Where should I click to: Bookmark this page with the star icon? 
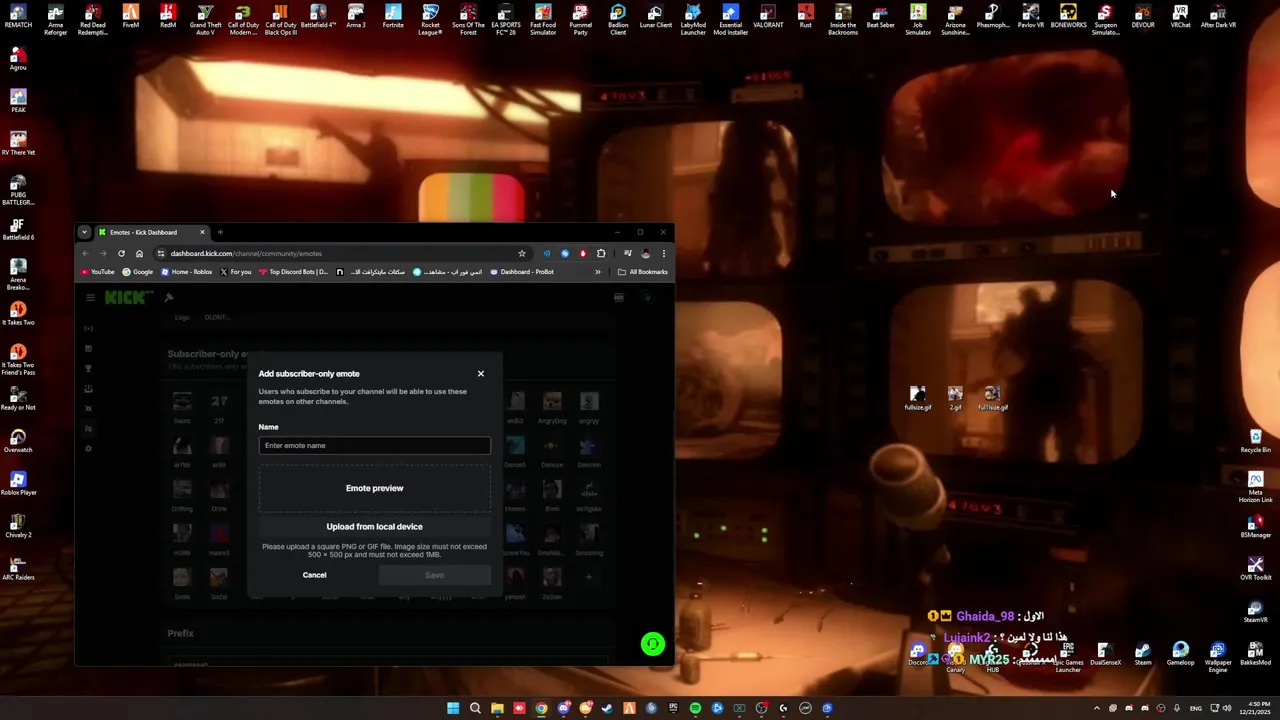521,254
